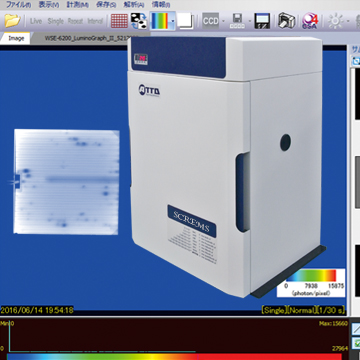
Task: Toggle the red grid overlay icon
Action: tap(119, 21)
